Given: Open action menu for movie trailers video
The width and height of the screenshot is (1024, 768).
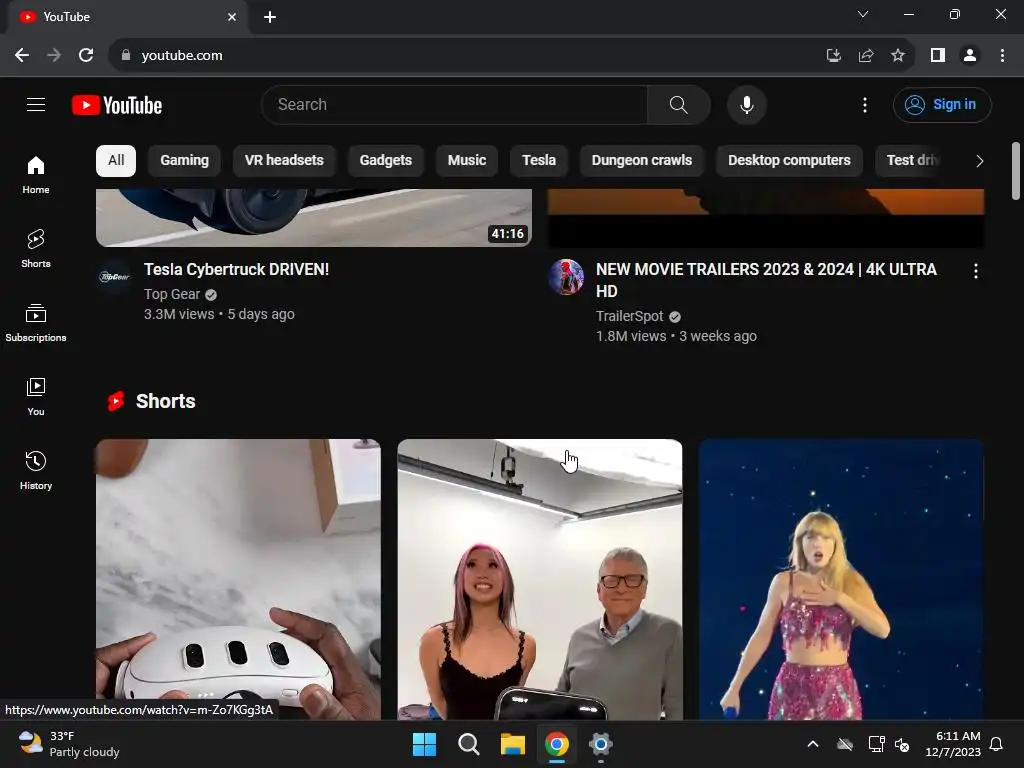Looking at the screenshot, I should [x=976, y=271].
